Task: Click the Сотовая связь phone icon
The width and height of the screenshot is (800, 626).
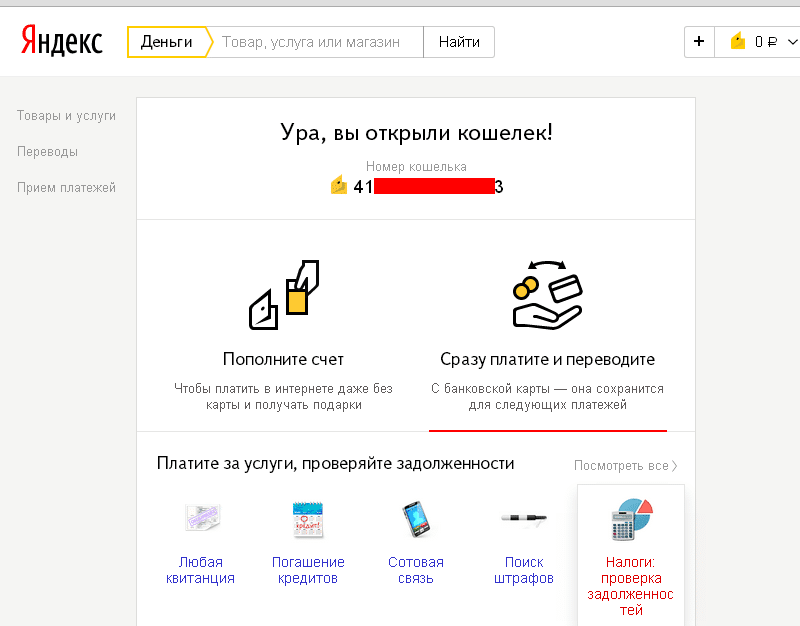Action: point(416,519)
